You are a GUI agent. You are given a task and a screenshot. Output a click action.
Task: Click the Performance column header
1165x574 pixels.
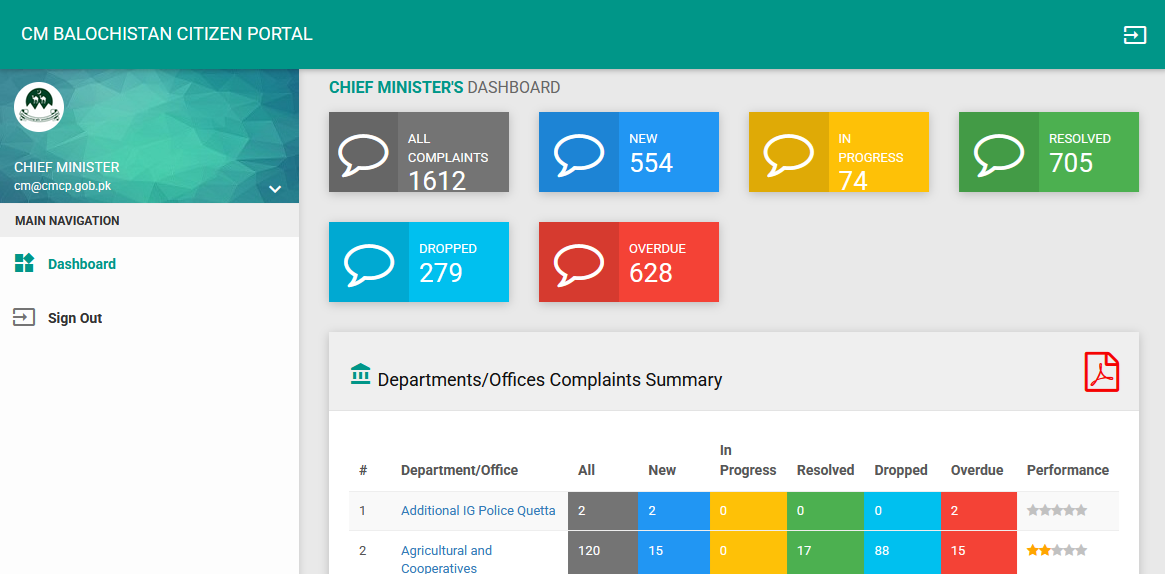click(1067, 470)
